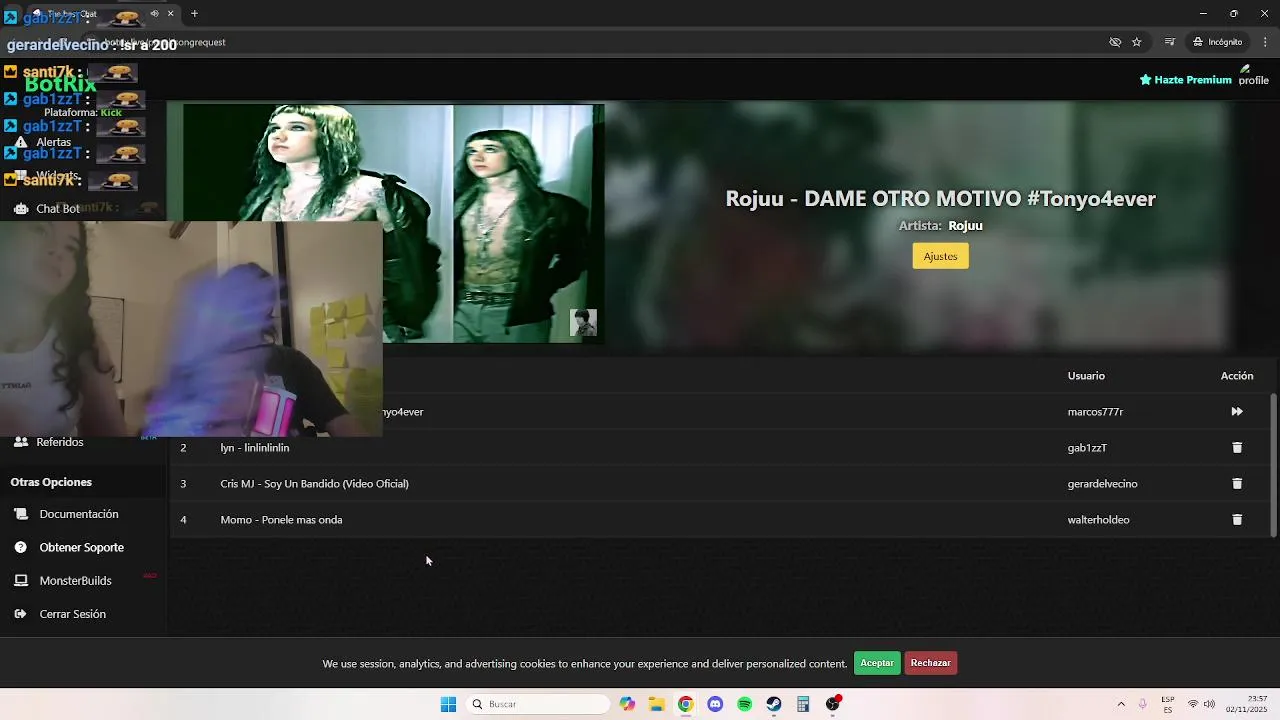
Task: Open Windows Start menu
Action: tap(448, 704)
